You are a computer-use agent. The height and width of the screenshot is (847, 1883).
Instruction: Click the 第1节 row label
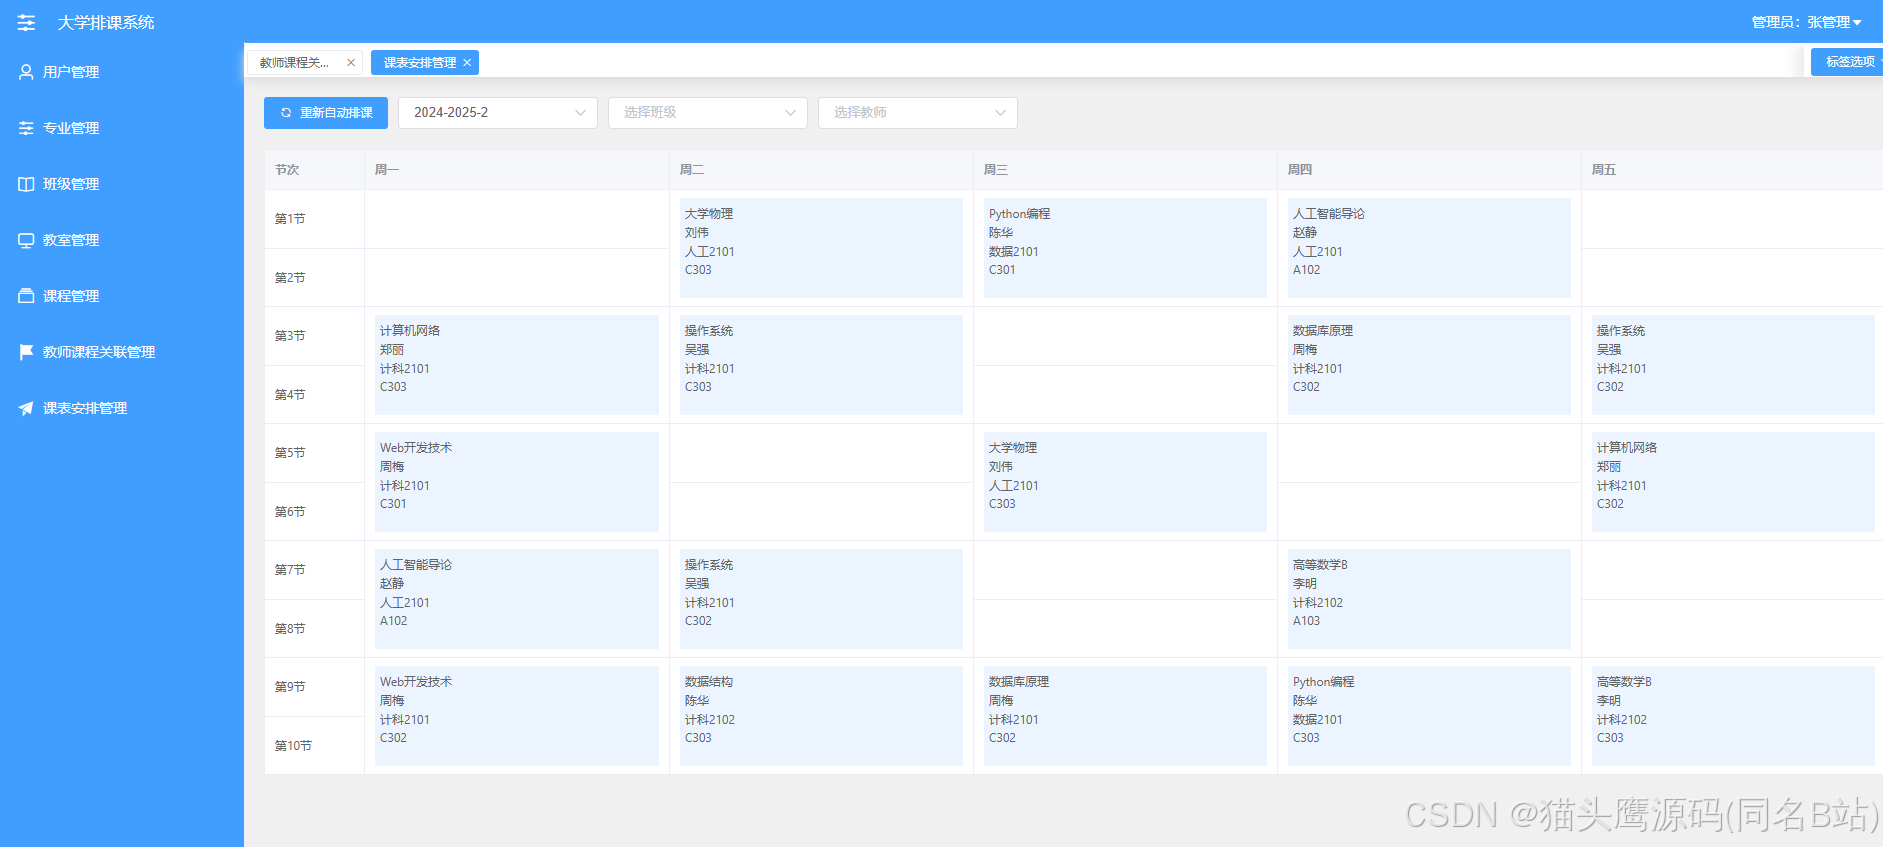tap(290, 219)
